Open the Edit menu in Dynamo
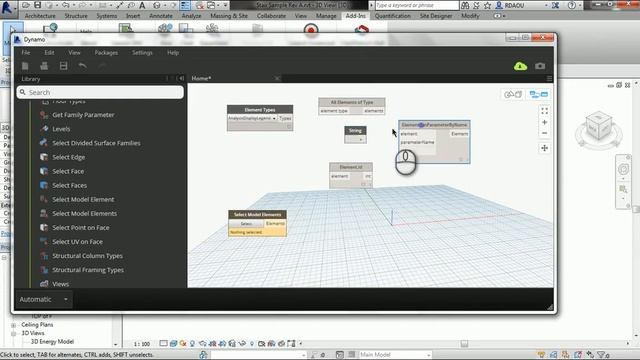Screen dimensions: 640x360 click(x=49, y=53)
